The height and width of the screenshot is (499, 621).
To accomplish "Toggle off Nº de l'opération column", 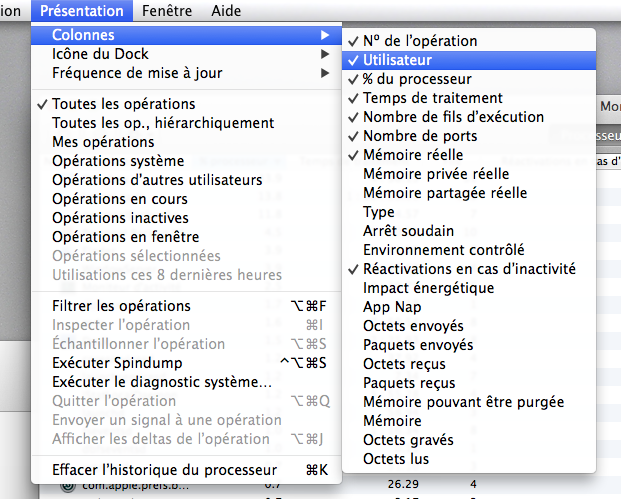I will point(420,41).
